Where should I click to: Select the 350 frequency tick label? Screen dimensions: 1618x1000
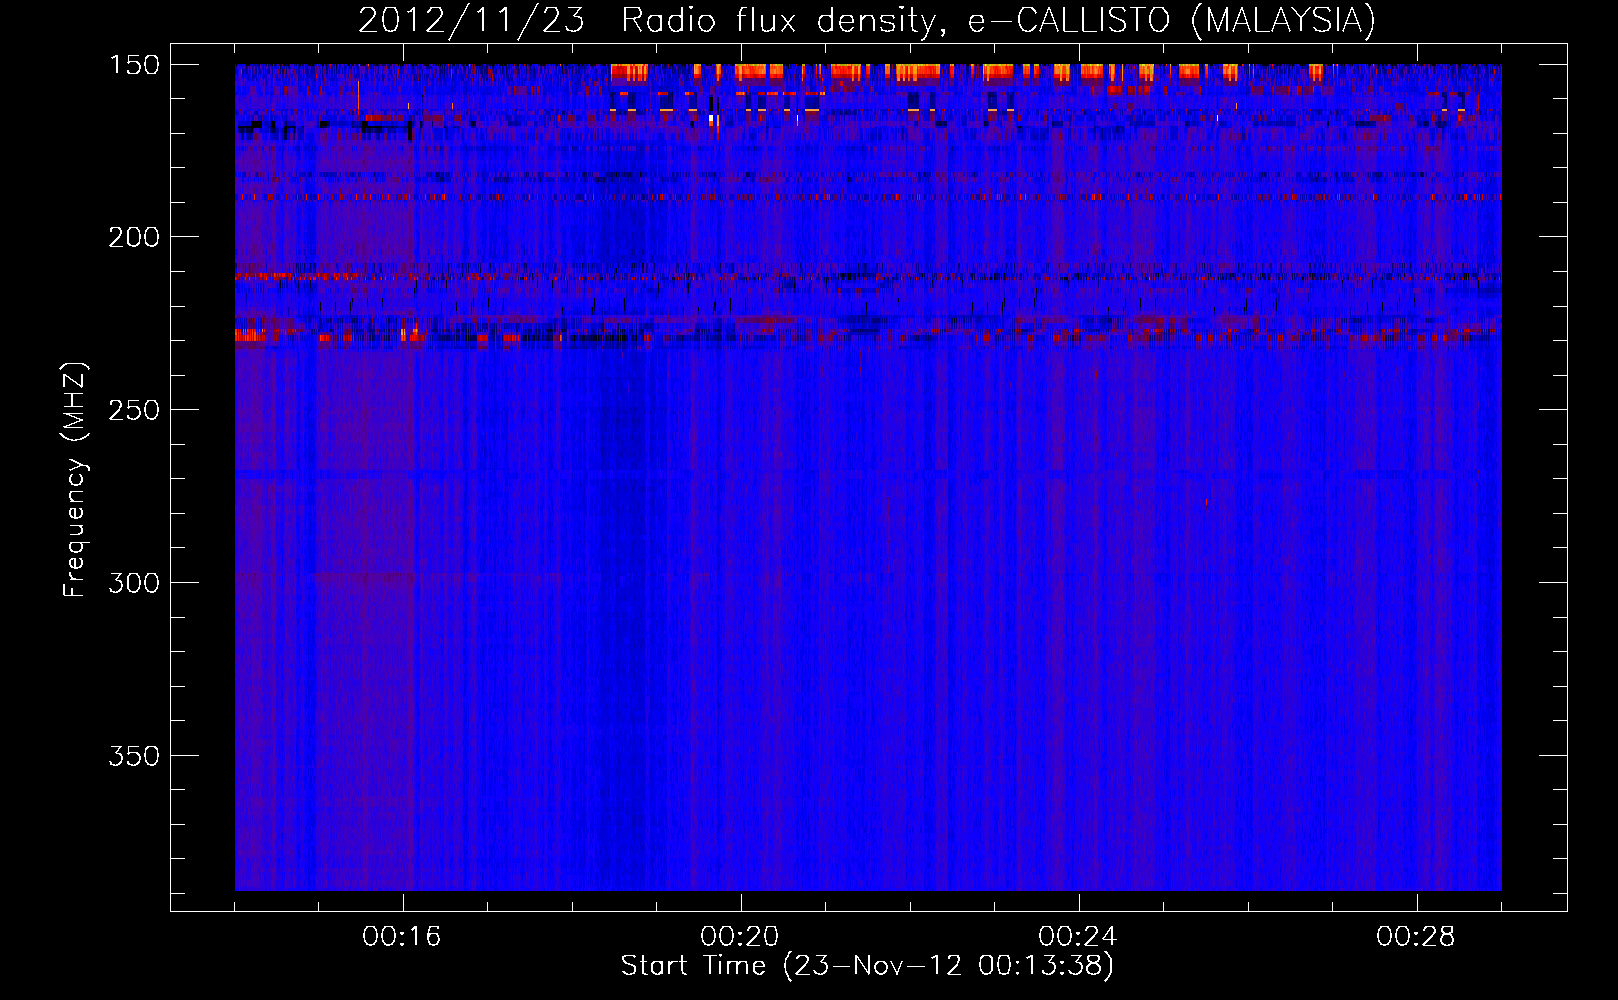point(134,756)
